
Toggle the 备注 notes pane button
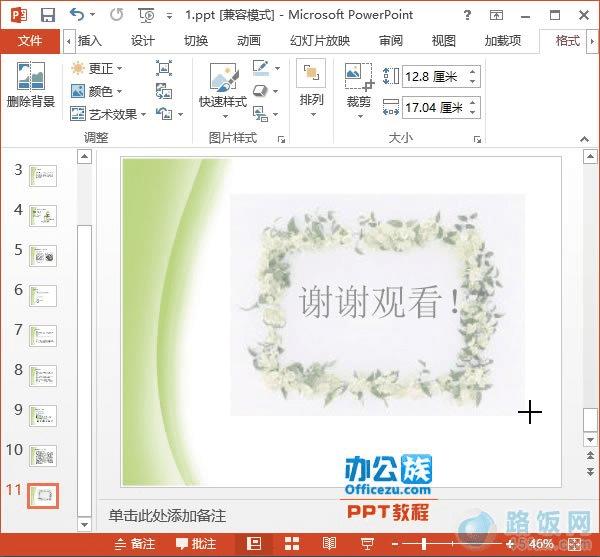click(135, 544)
